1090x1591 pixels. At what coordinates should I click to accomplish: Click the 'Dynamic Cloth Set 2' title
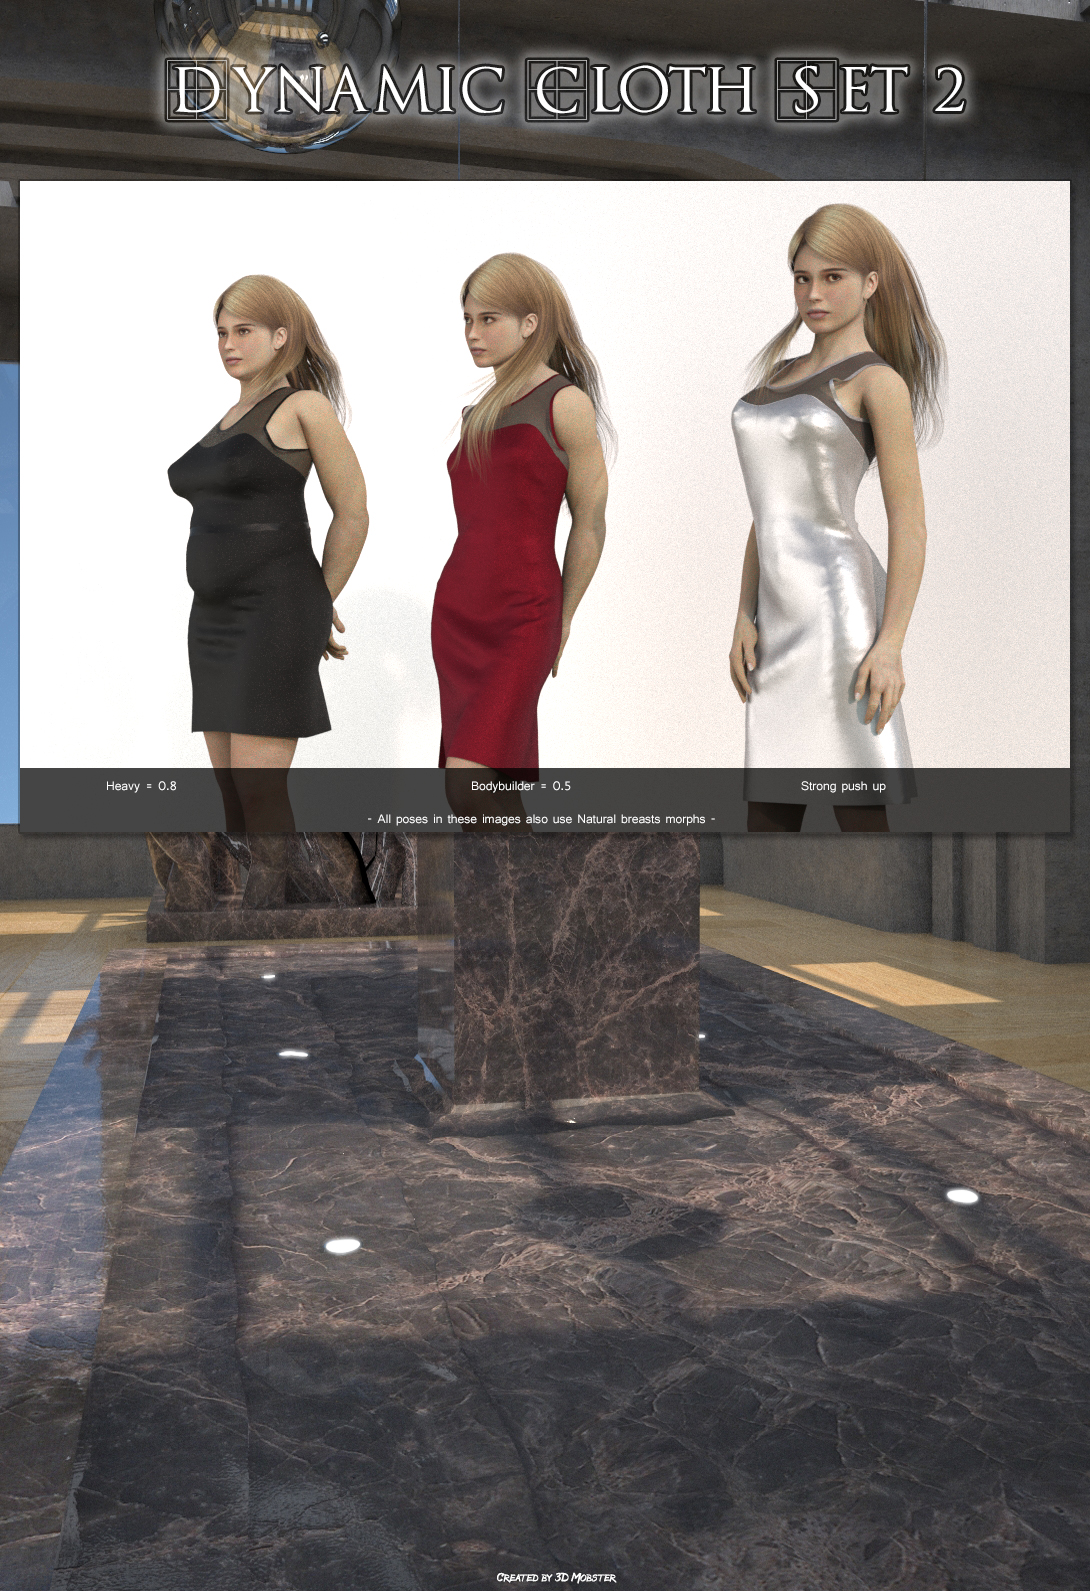(x=566, y=90)
